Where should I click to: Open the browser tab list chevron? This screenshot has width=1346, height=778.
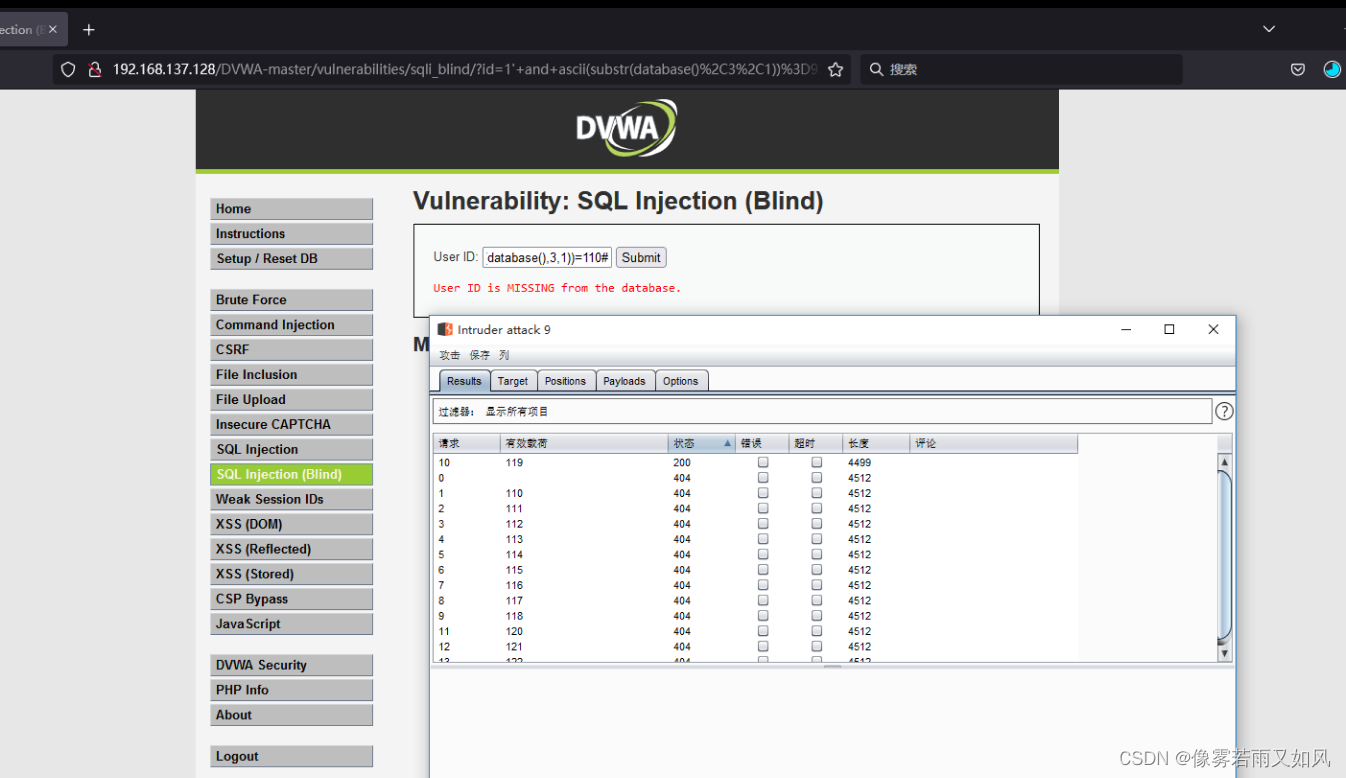(x=1268, y=29)
